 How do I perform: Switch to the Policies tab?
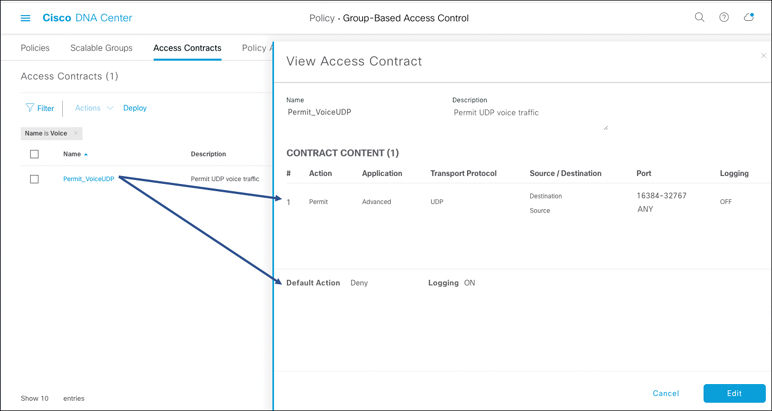[x=35, y=48]
